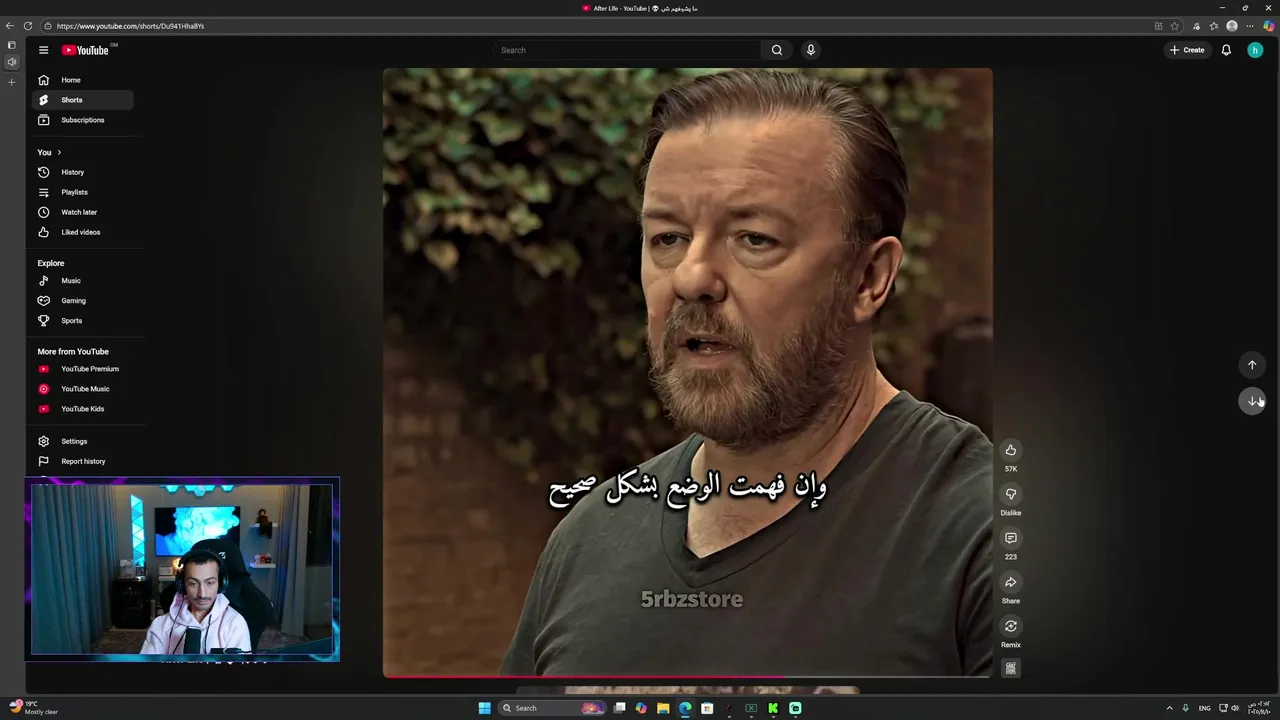Explore the Sports category
This screenshot has width=1280, height=720.
pyautogui.click(x=81, y=321)
